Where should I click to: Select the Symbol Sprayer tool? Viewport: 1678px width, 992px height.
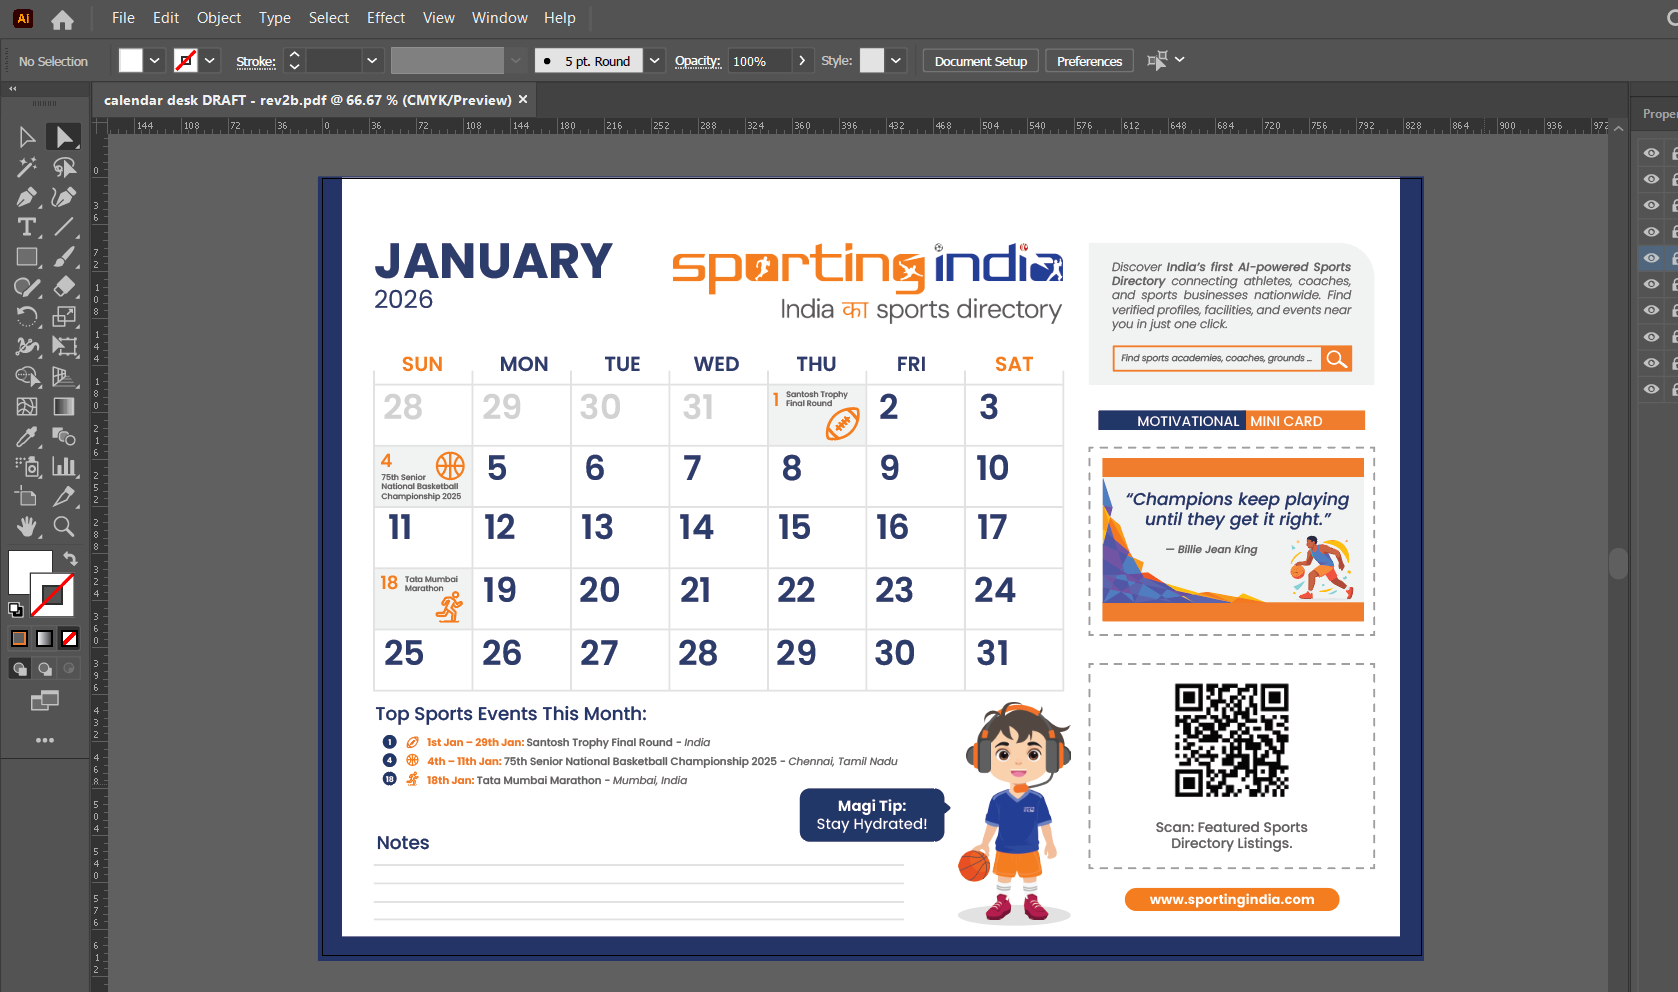pyautogui.click(x=27, y=467)
